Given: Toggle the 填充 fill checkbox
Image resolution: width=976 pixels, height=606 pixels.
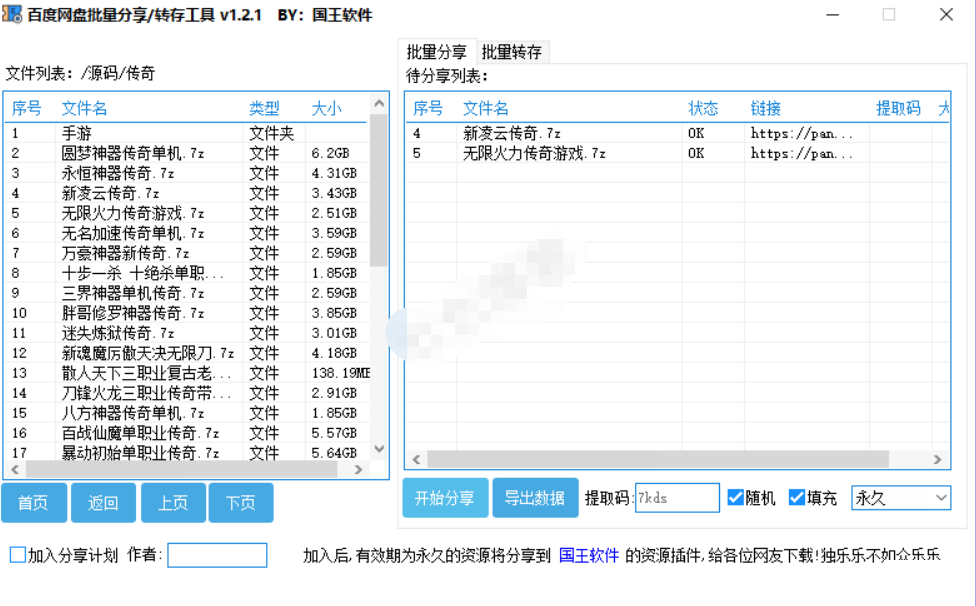Looking at the screenshot, I should 797,498.
